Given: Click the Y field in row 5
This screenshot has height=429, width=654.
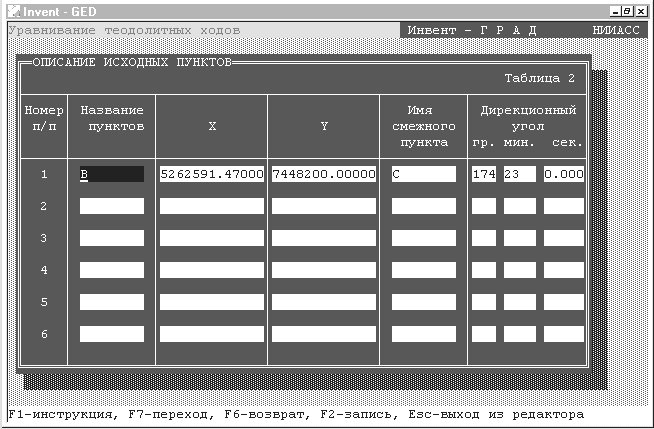Looking at the screenshot, I should (324, 302).
